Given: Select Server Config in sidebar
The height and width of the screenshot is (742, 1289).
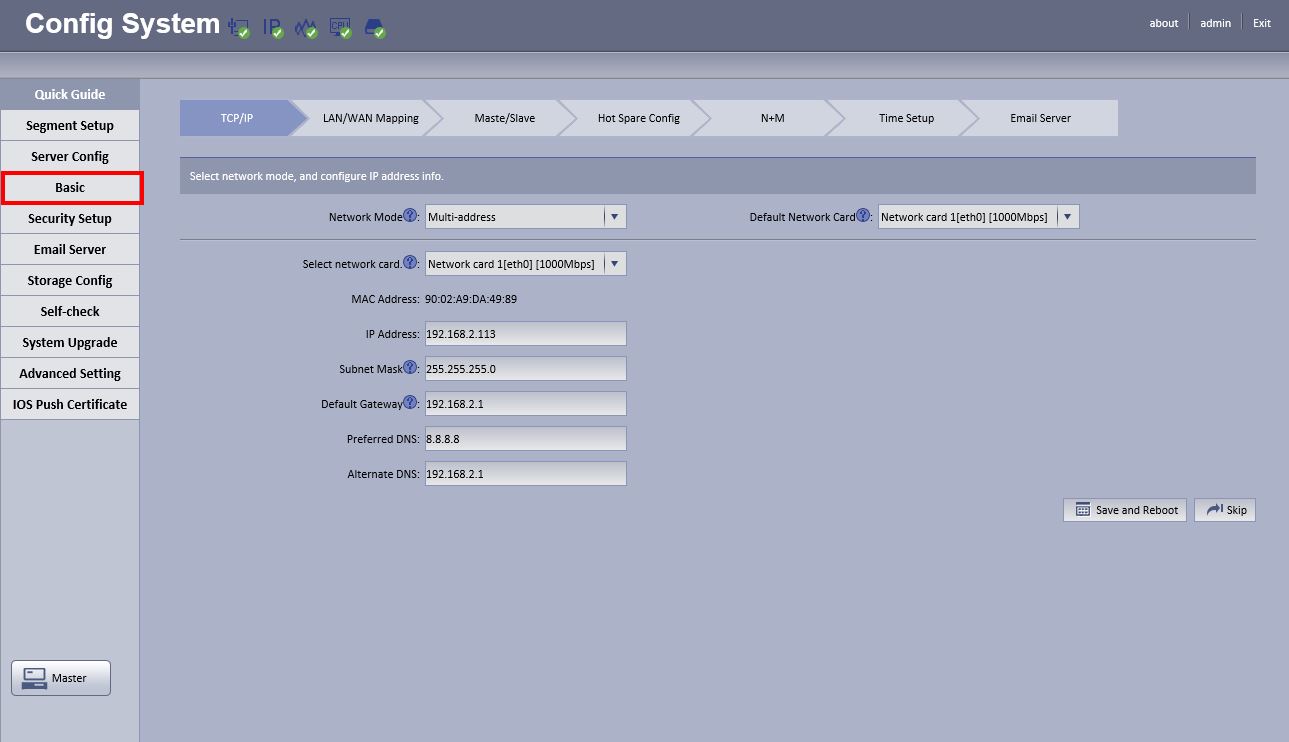Looking at the screenshot, I should [x=70, y=157].
